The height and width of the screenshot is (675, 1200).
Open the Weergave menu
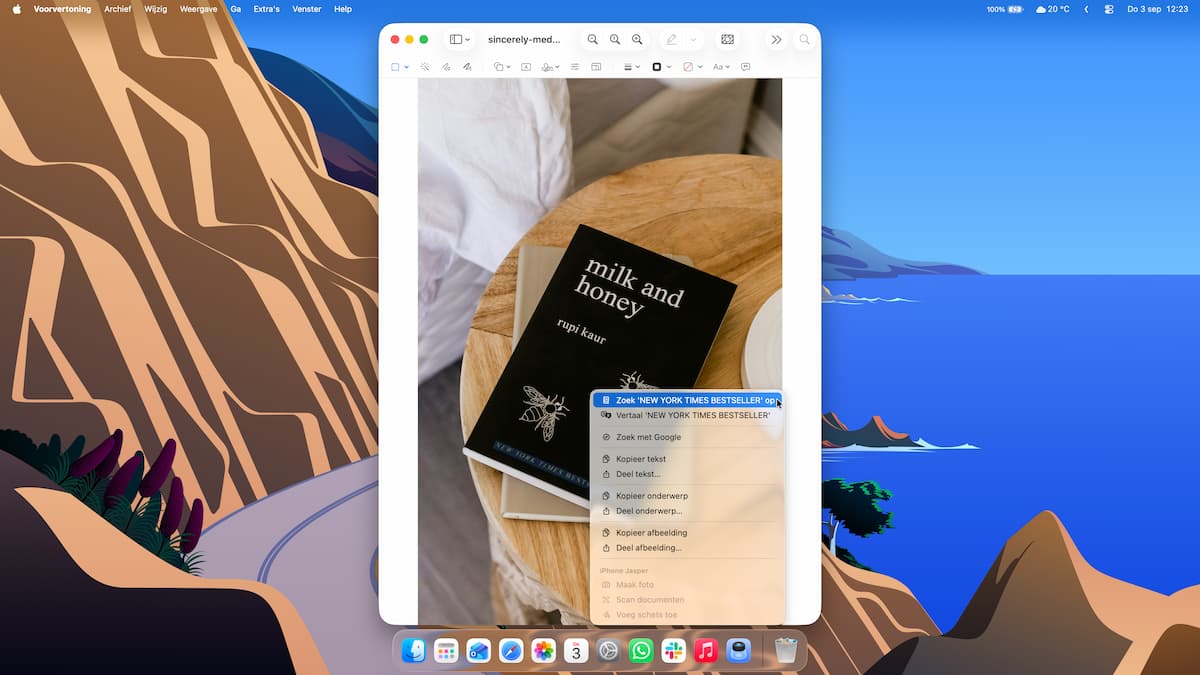tap(200, 9)
